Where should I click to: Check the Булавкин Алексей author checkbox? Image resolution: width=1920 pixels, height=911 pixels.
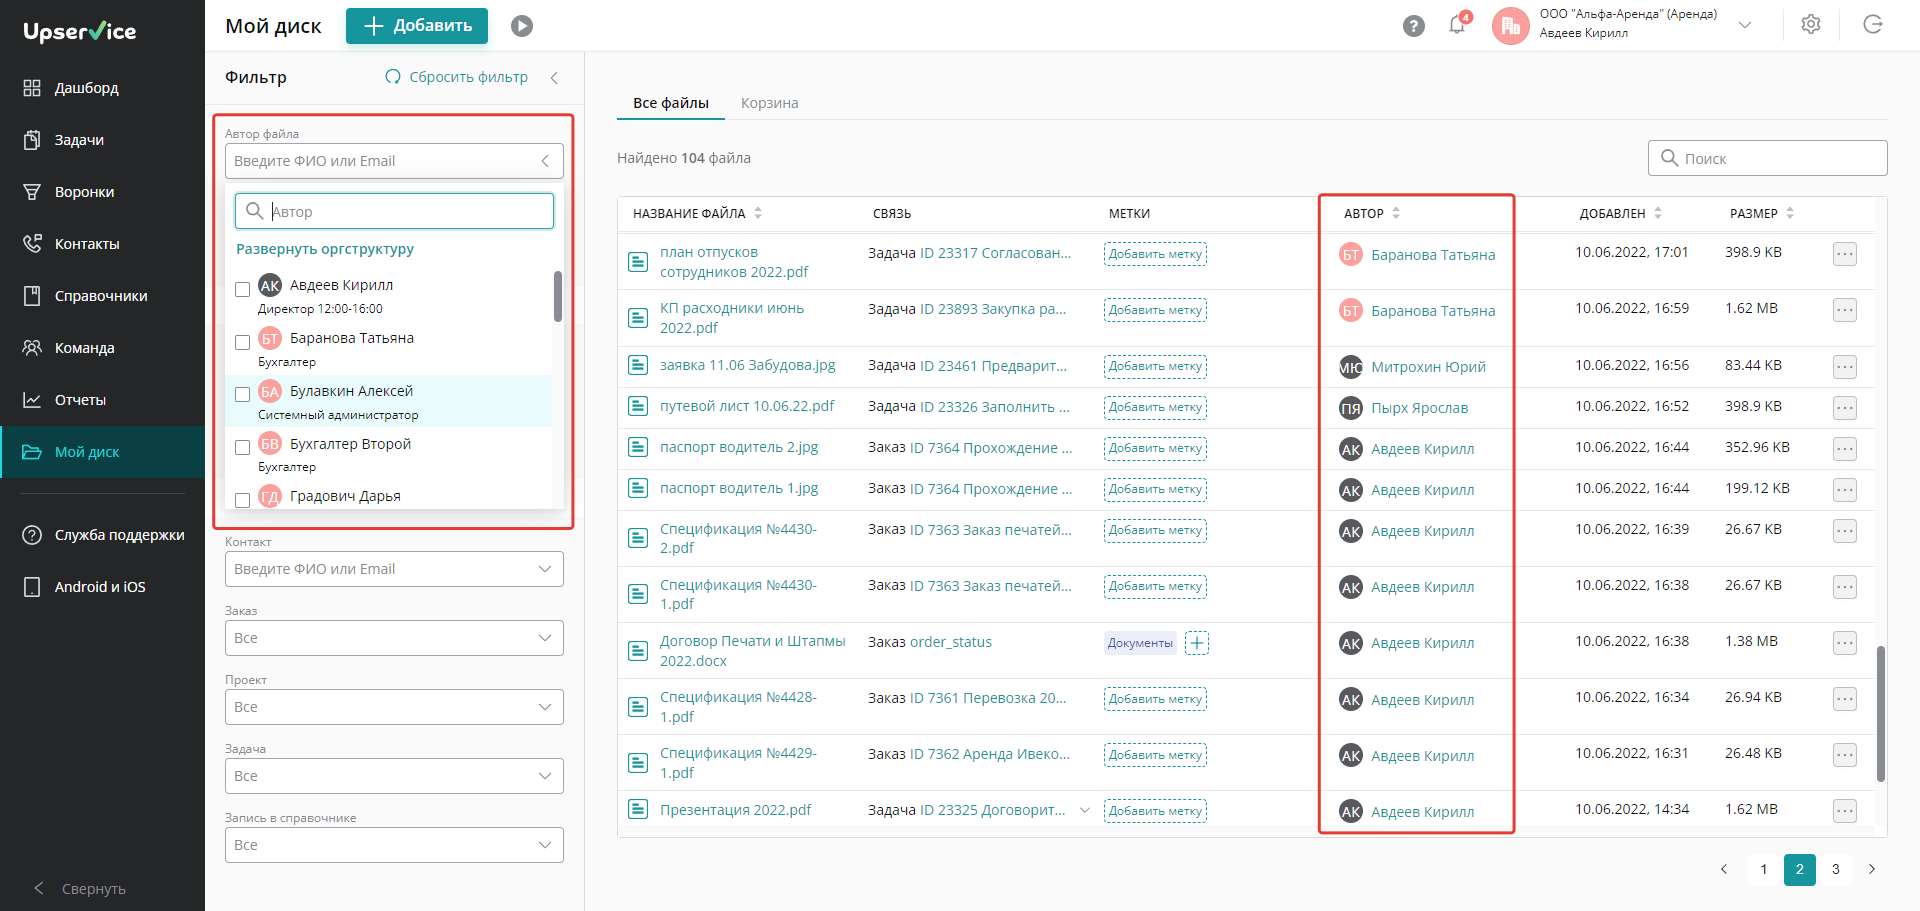click(242, 394)
